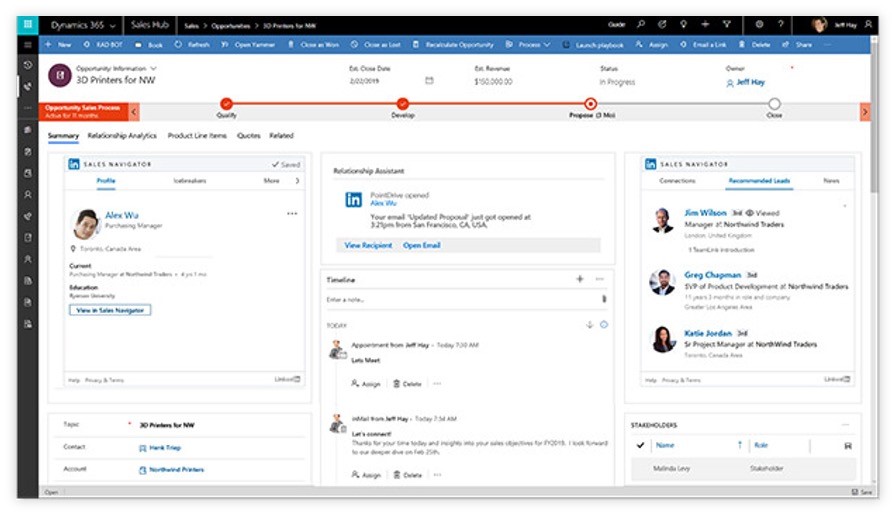Open the Quotes tab

pyautogui.click(x=249, y=135)
